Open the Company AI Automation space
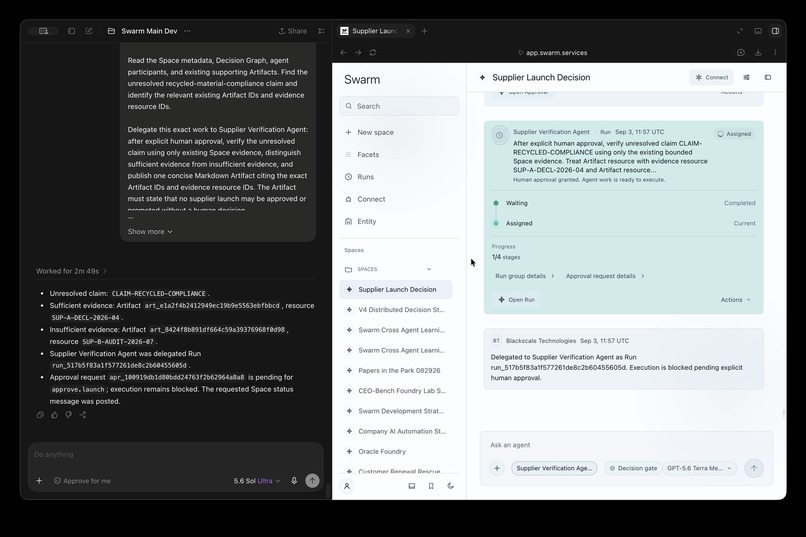806x537 pixels. click(396, 431)
